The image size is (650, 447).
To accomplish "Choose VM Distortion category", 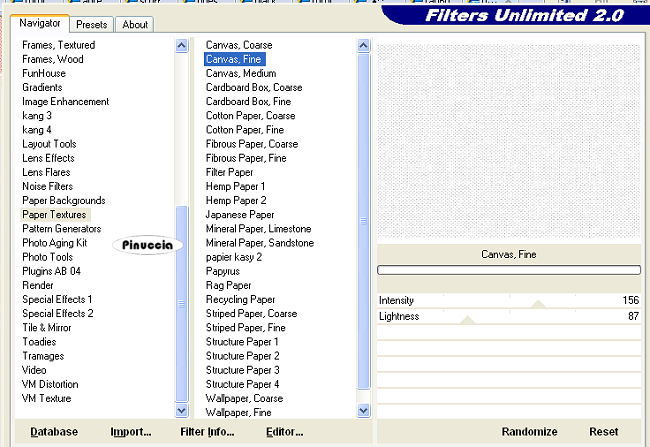I will (50, 384).
